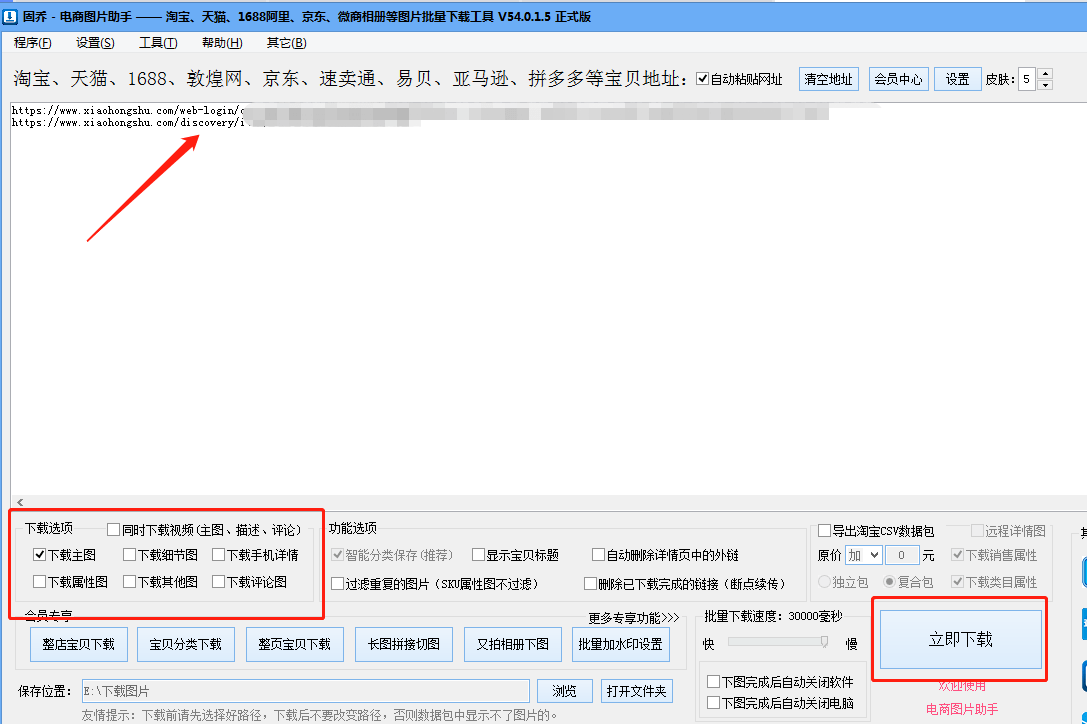Click 长图拼接切图 button

pyautogui.click(x=403, y=644)
